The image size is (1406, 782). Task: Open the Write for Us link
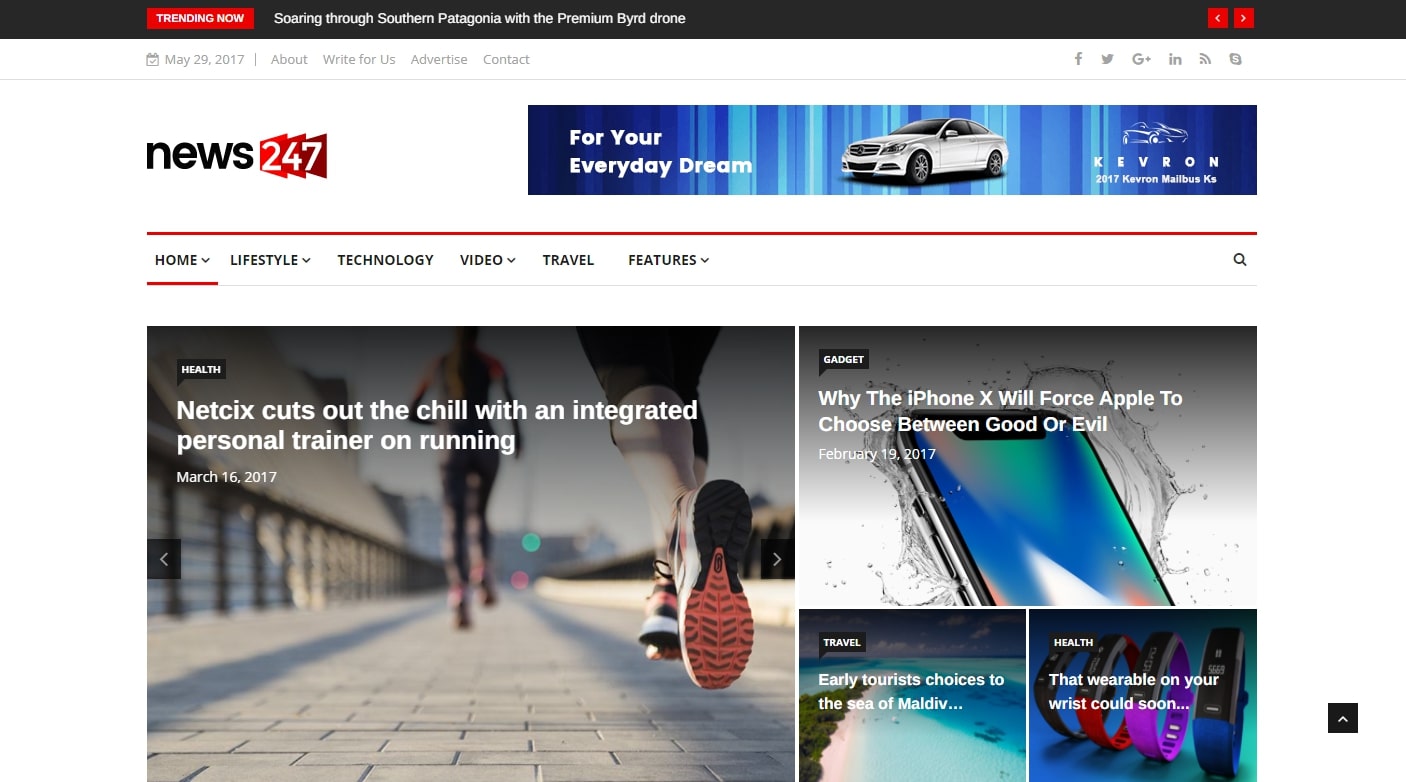(359, 59)
